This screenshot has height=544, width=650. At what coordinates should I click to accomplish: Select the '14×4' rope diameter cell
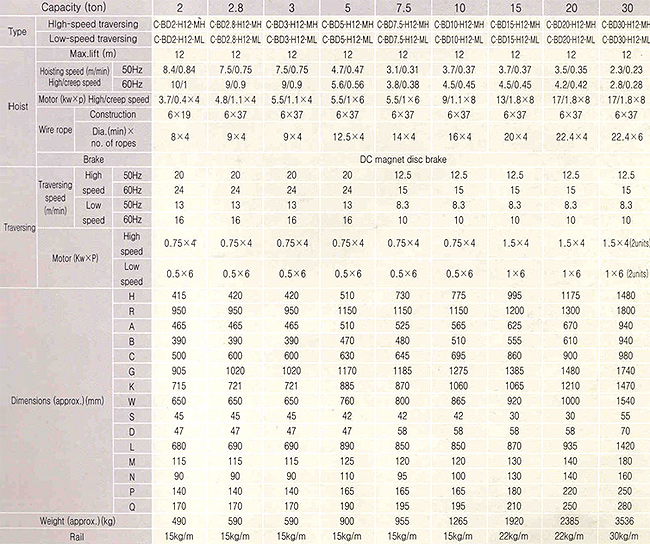click(403, 137)
